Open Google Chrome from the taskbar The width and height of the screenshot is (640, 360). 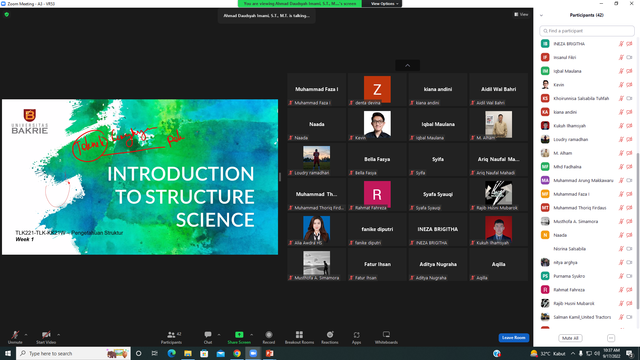tap(237, 353)
